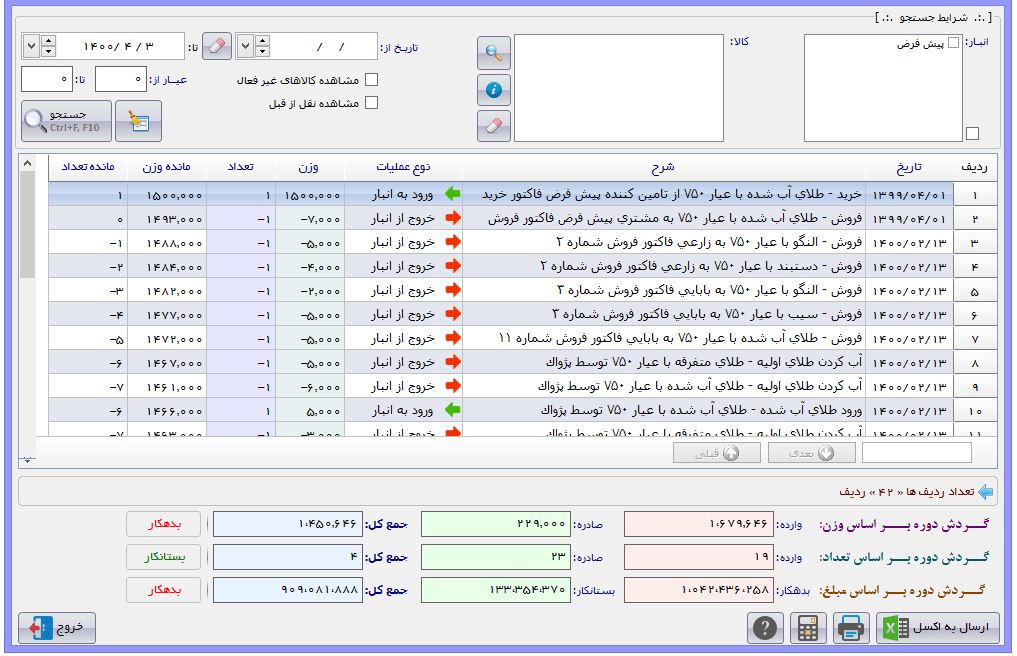The width and height of the screenshot is (1017, 656).
Task: Open the 'to date' dropdown arrow
Action: tap(30, 46)
